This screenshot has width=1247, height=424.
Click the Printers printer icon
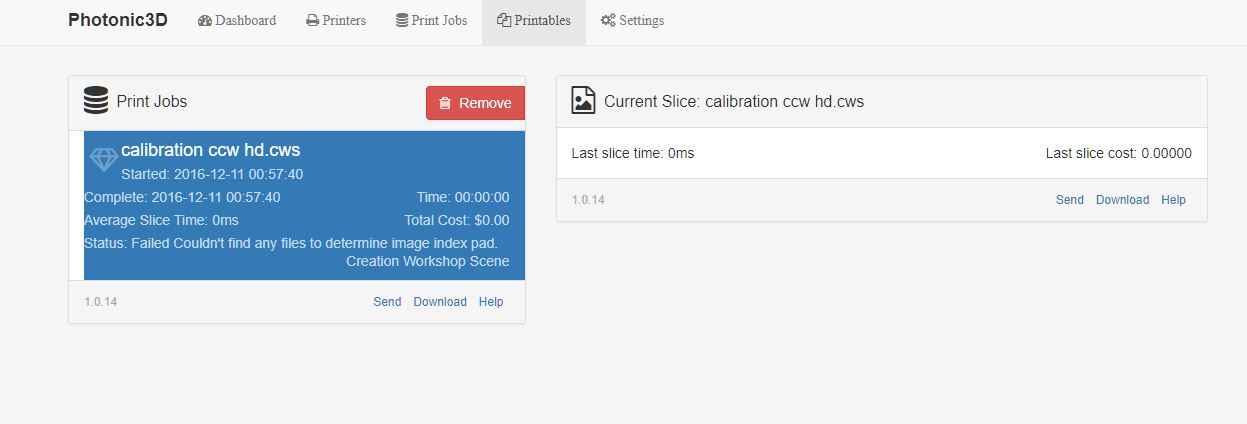(x=313, y=21)
